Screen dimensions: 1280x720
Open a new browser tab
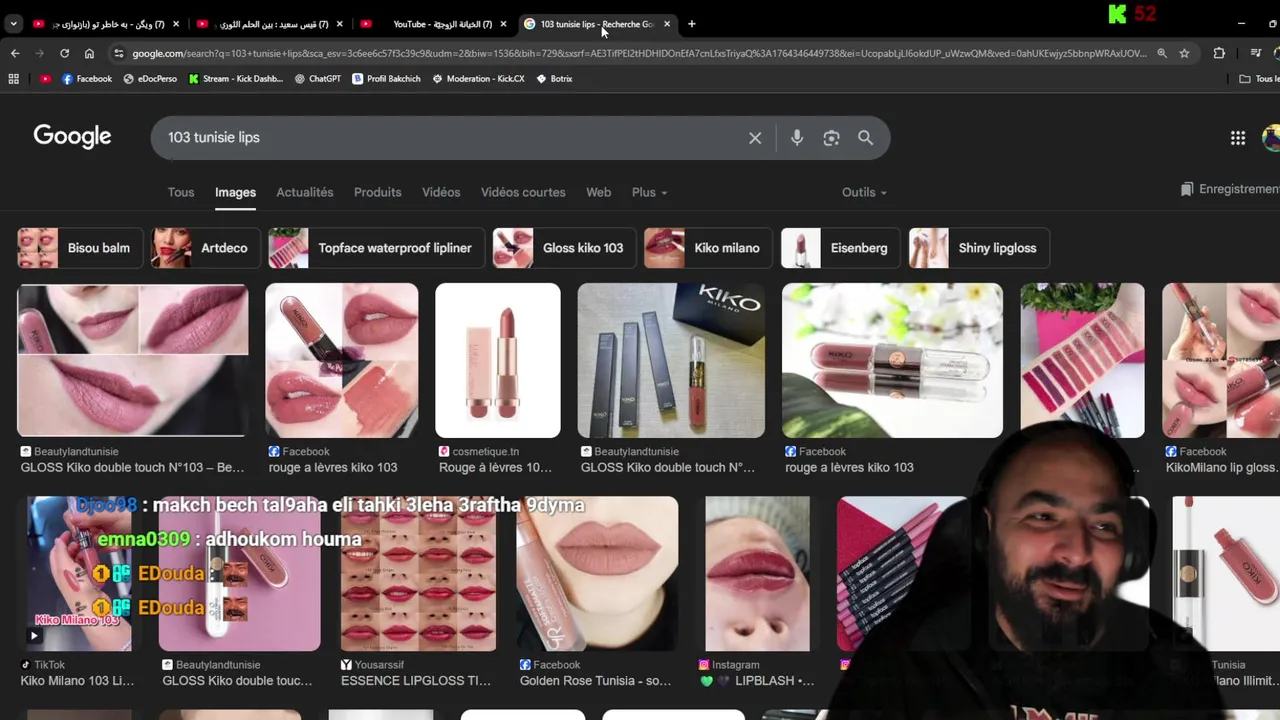pos(691,24)
